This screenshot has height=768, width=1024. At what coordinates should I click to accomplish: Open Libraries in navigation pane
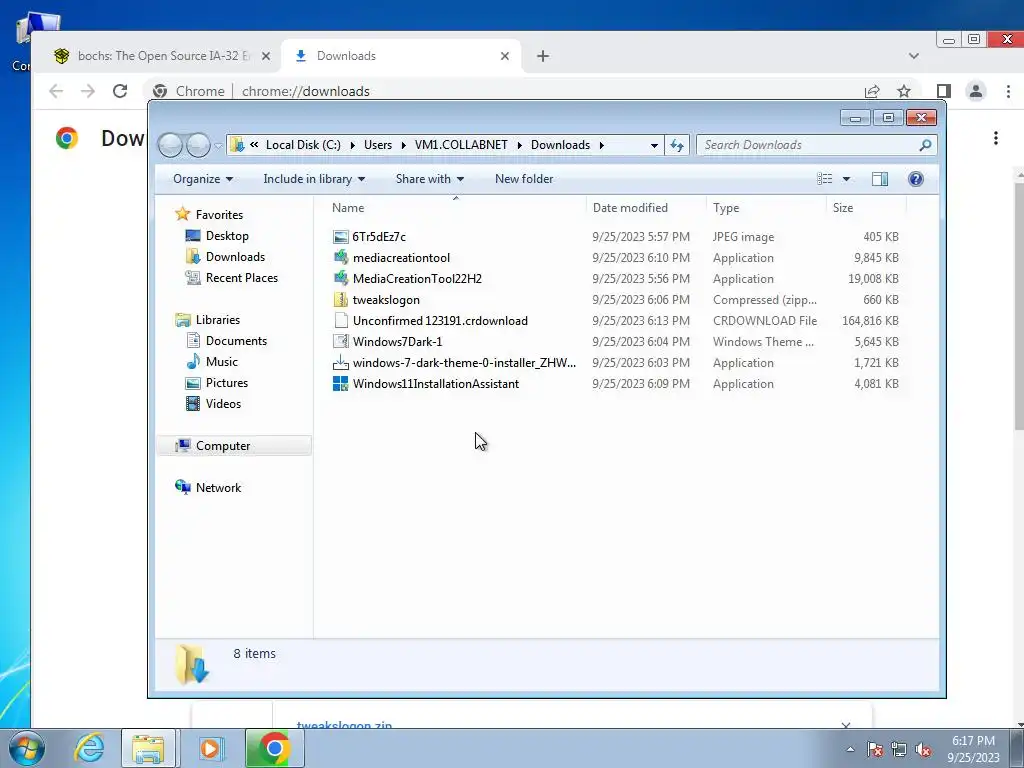(x=217, y=320)
